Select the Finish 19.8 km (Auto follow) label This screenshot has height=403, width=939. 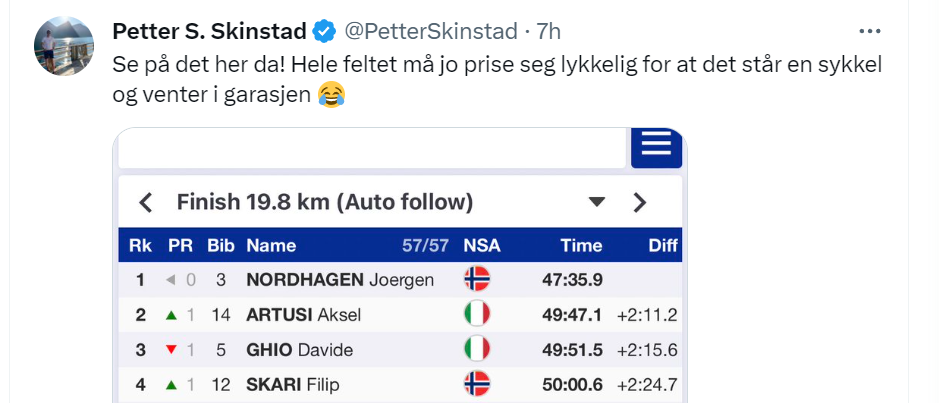click(x=324, y=202)
